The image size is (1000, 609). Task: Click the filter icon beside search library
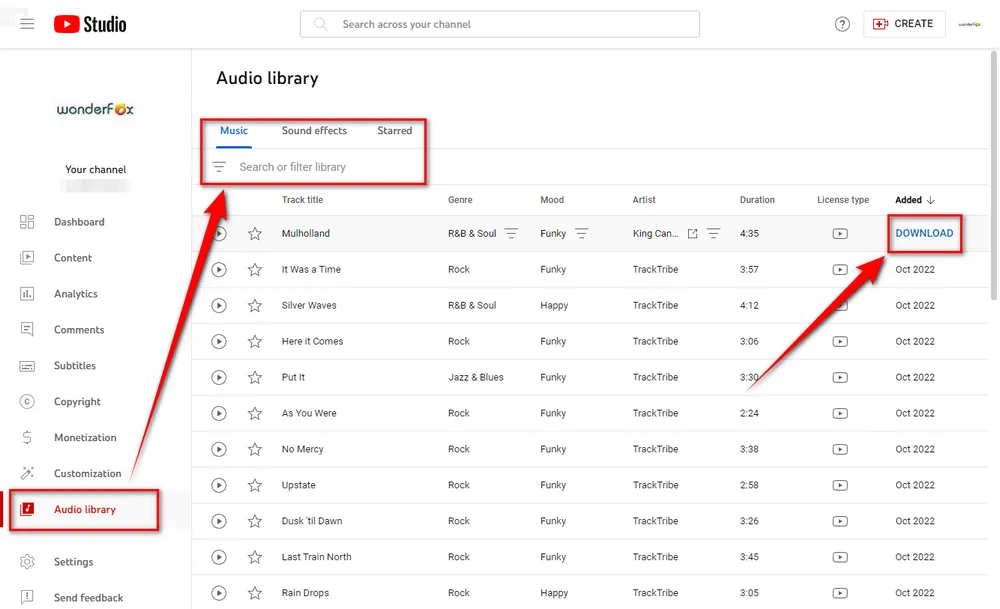coord(219,167)
